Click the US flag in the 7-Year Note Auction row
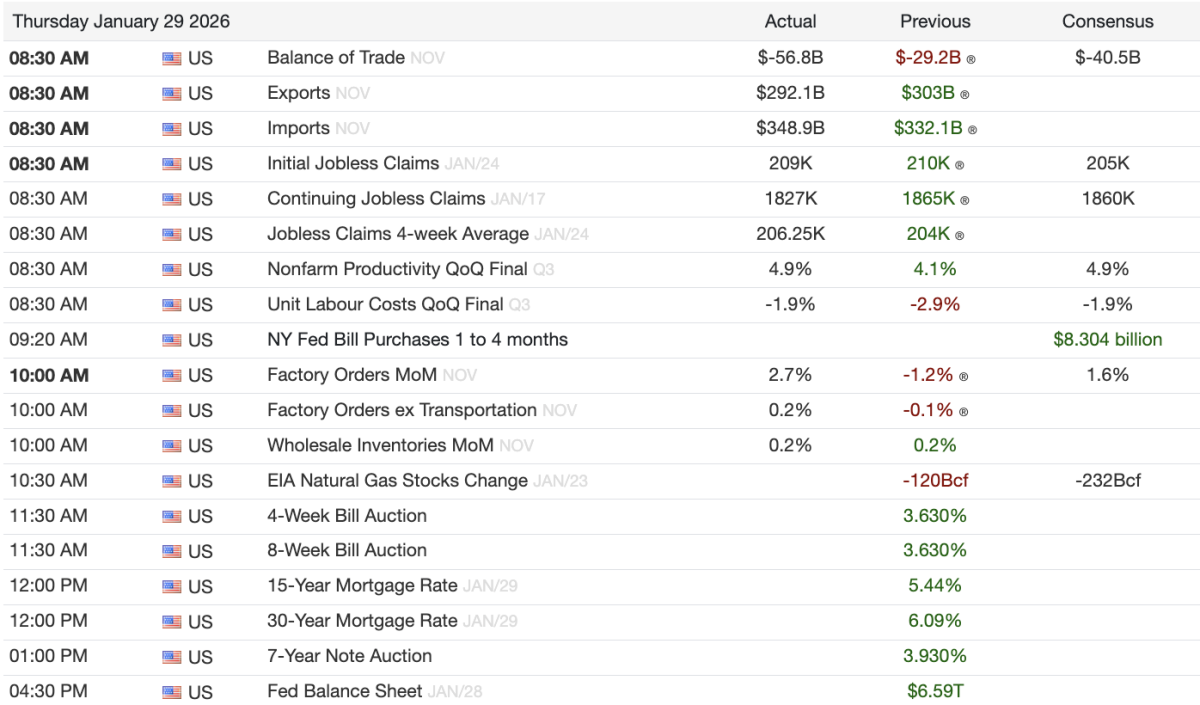 [x=172, y=657]
